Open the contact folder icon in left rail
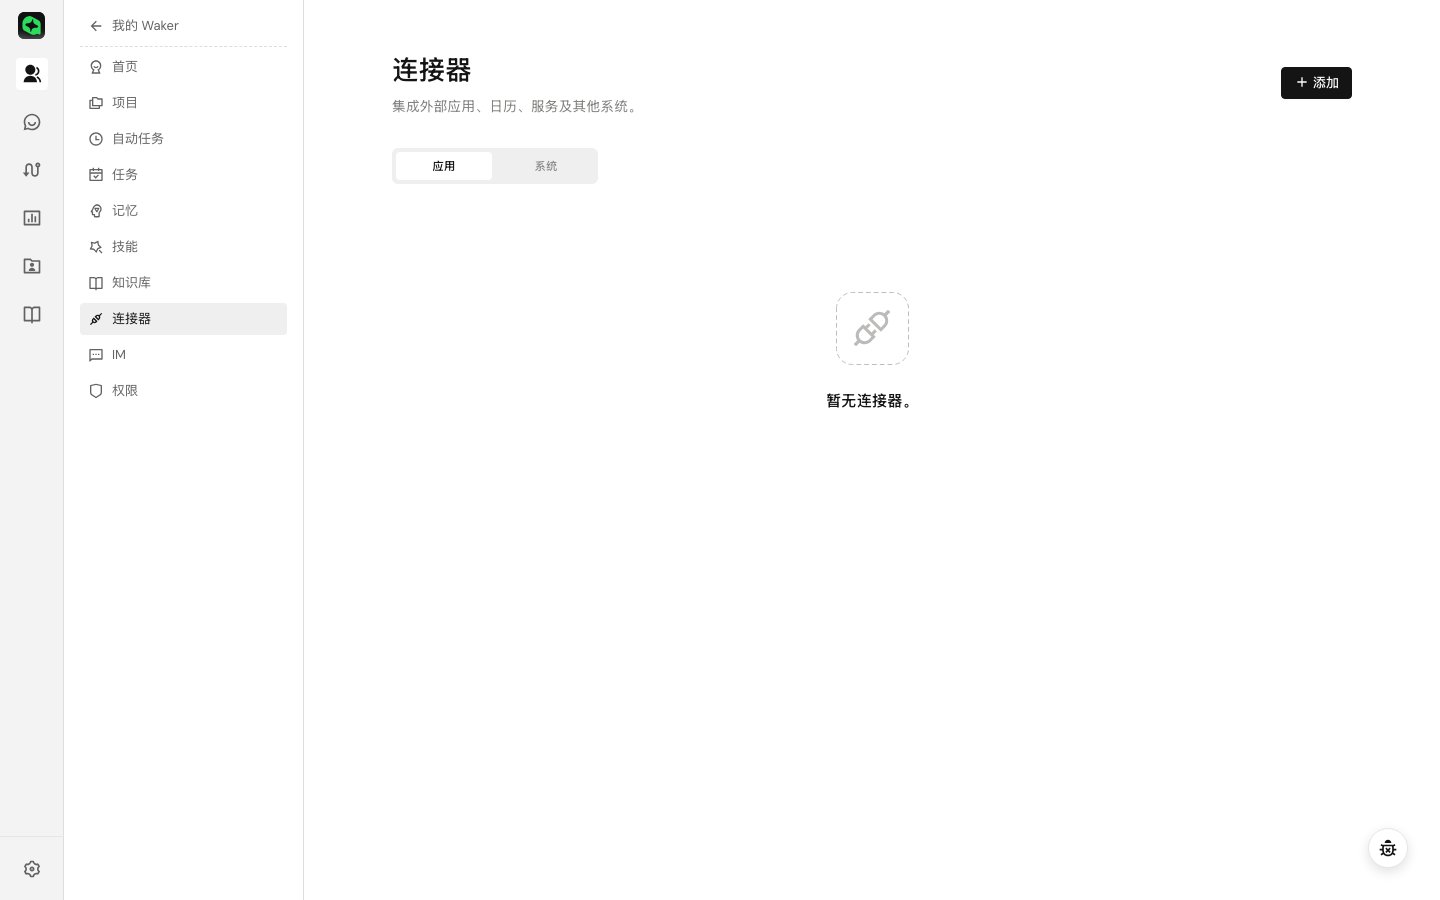Image resolution: width=1440 pixels, height=900 pixels. coord(32,266)
